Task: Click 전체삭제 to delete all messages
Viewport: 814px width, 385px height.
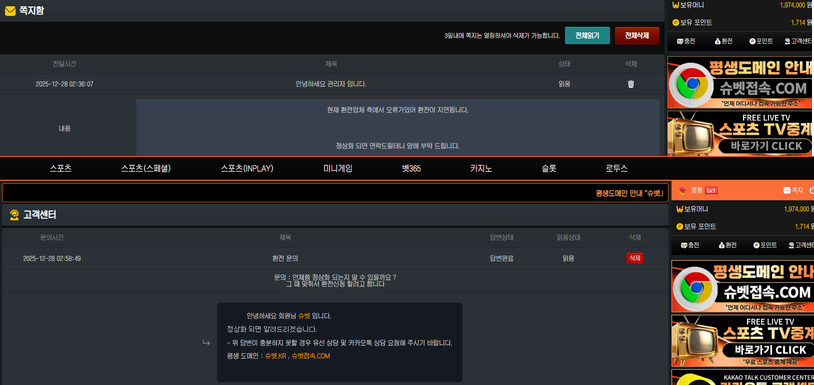Action: point(637,36)
